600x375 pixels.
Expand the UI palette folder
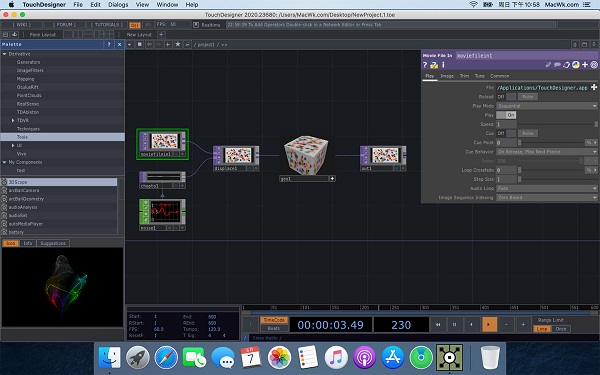tap(13, 145)
